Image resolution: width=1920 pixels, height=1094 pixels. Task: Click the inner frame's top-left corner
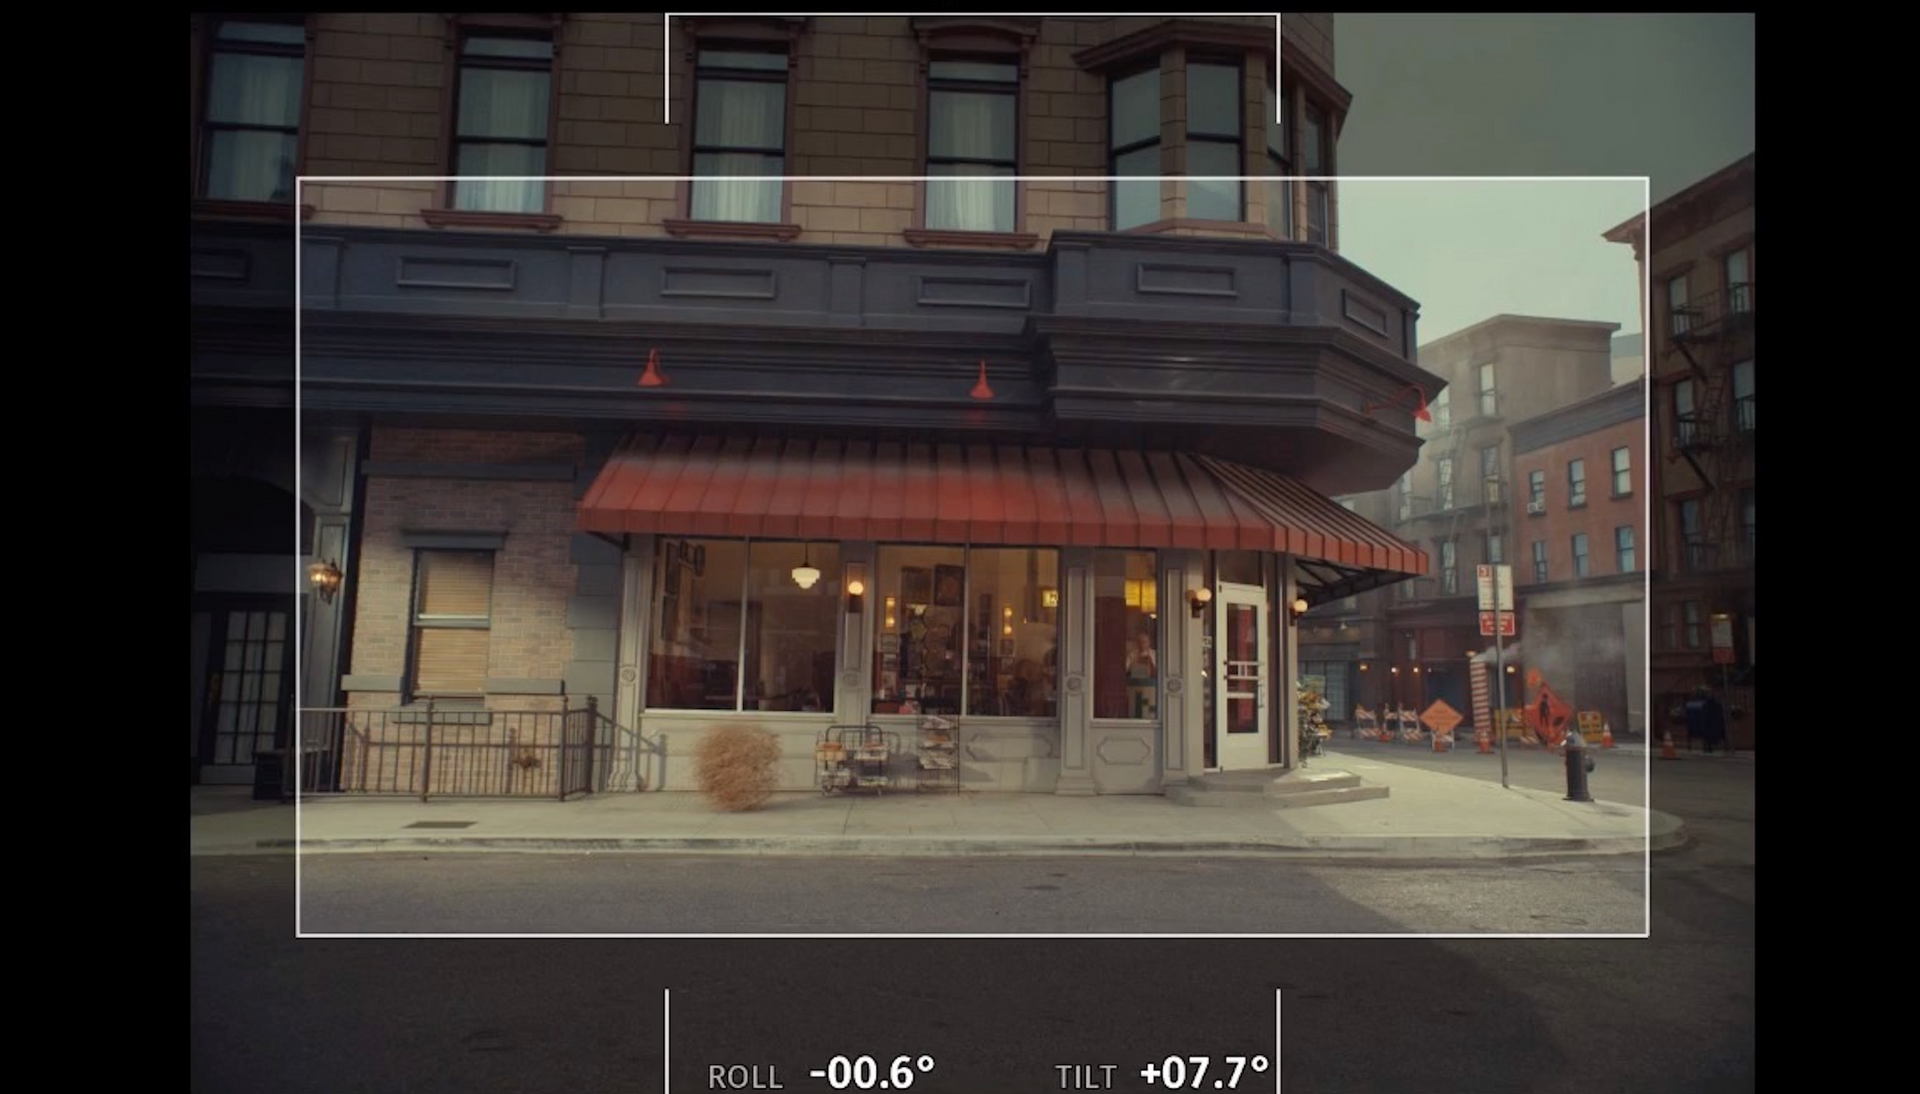click(x=298, y=179)
